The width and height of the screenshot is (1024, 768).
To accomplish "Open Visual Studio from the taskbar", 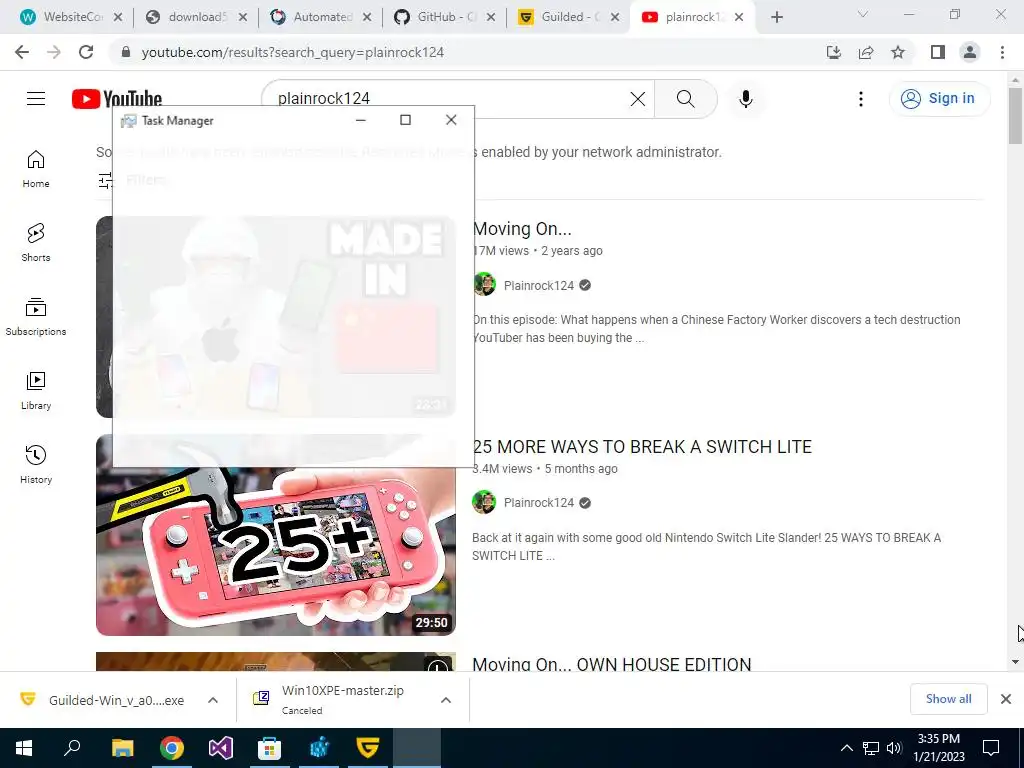I will pyautogui.click(x=221, y=748).
